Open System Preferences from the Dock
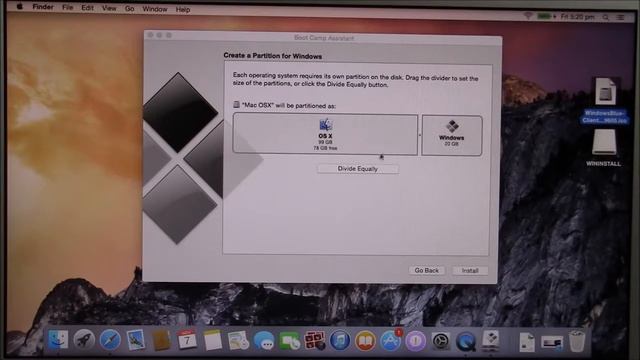Image resolution: width=640 pixels, height=360 pixels. coord(441,341)
